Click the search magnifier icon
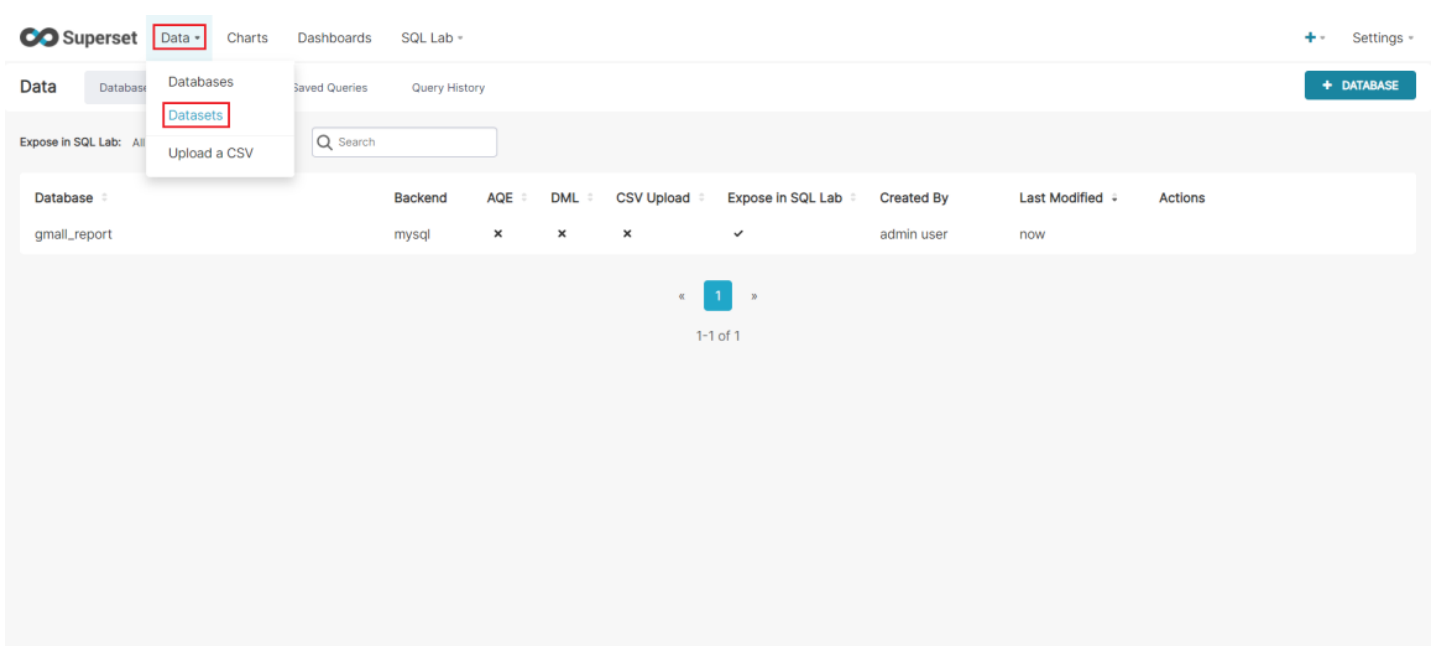Screen dimensions: 1443x646 [x=325, y=142]
